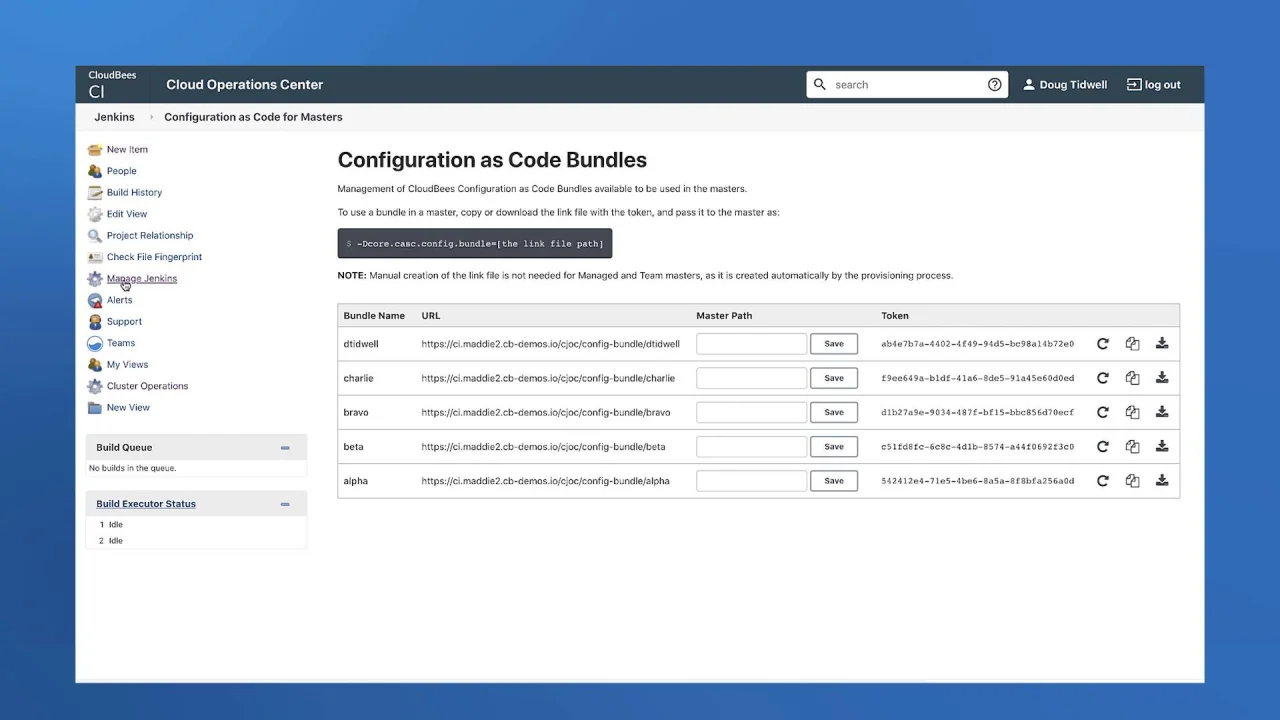Select the alpha bundle token value
This screenshot has width=1280, height=720.
pyautogui.click(x=977, y=481)
